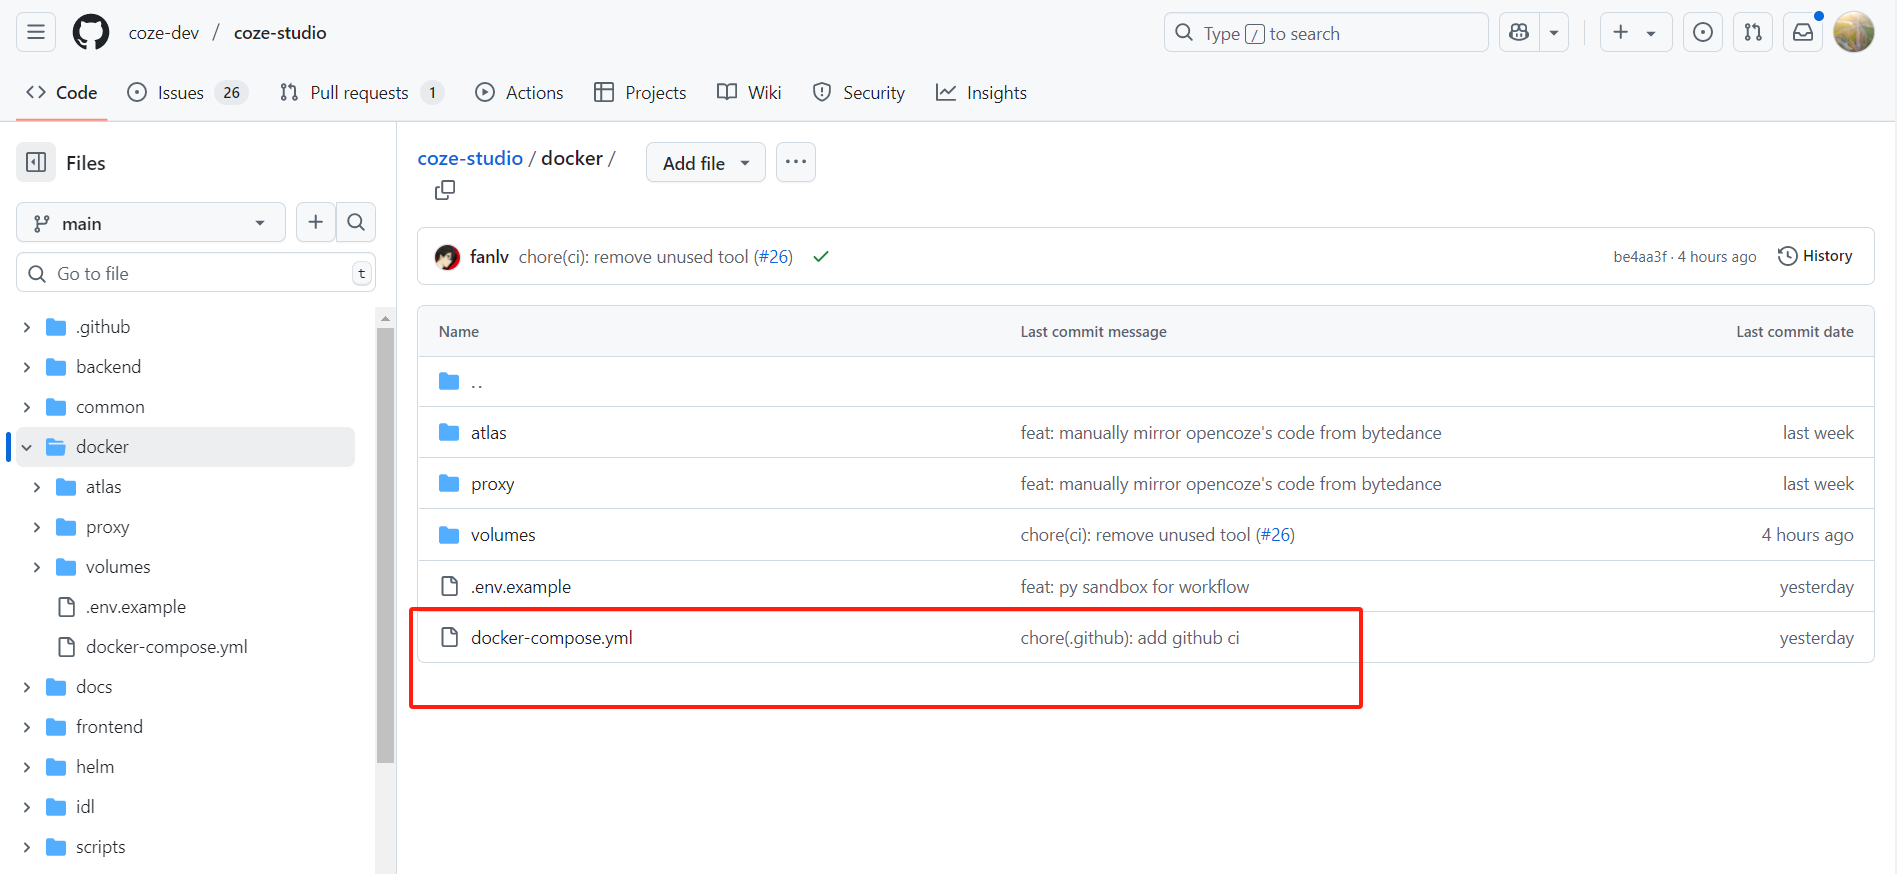Open the notifications inbox icon

[1802, 33]
